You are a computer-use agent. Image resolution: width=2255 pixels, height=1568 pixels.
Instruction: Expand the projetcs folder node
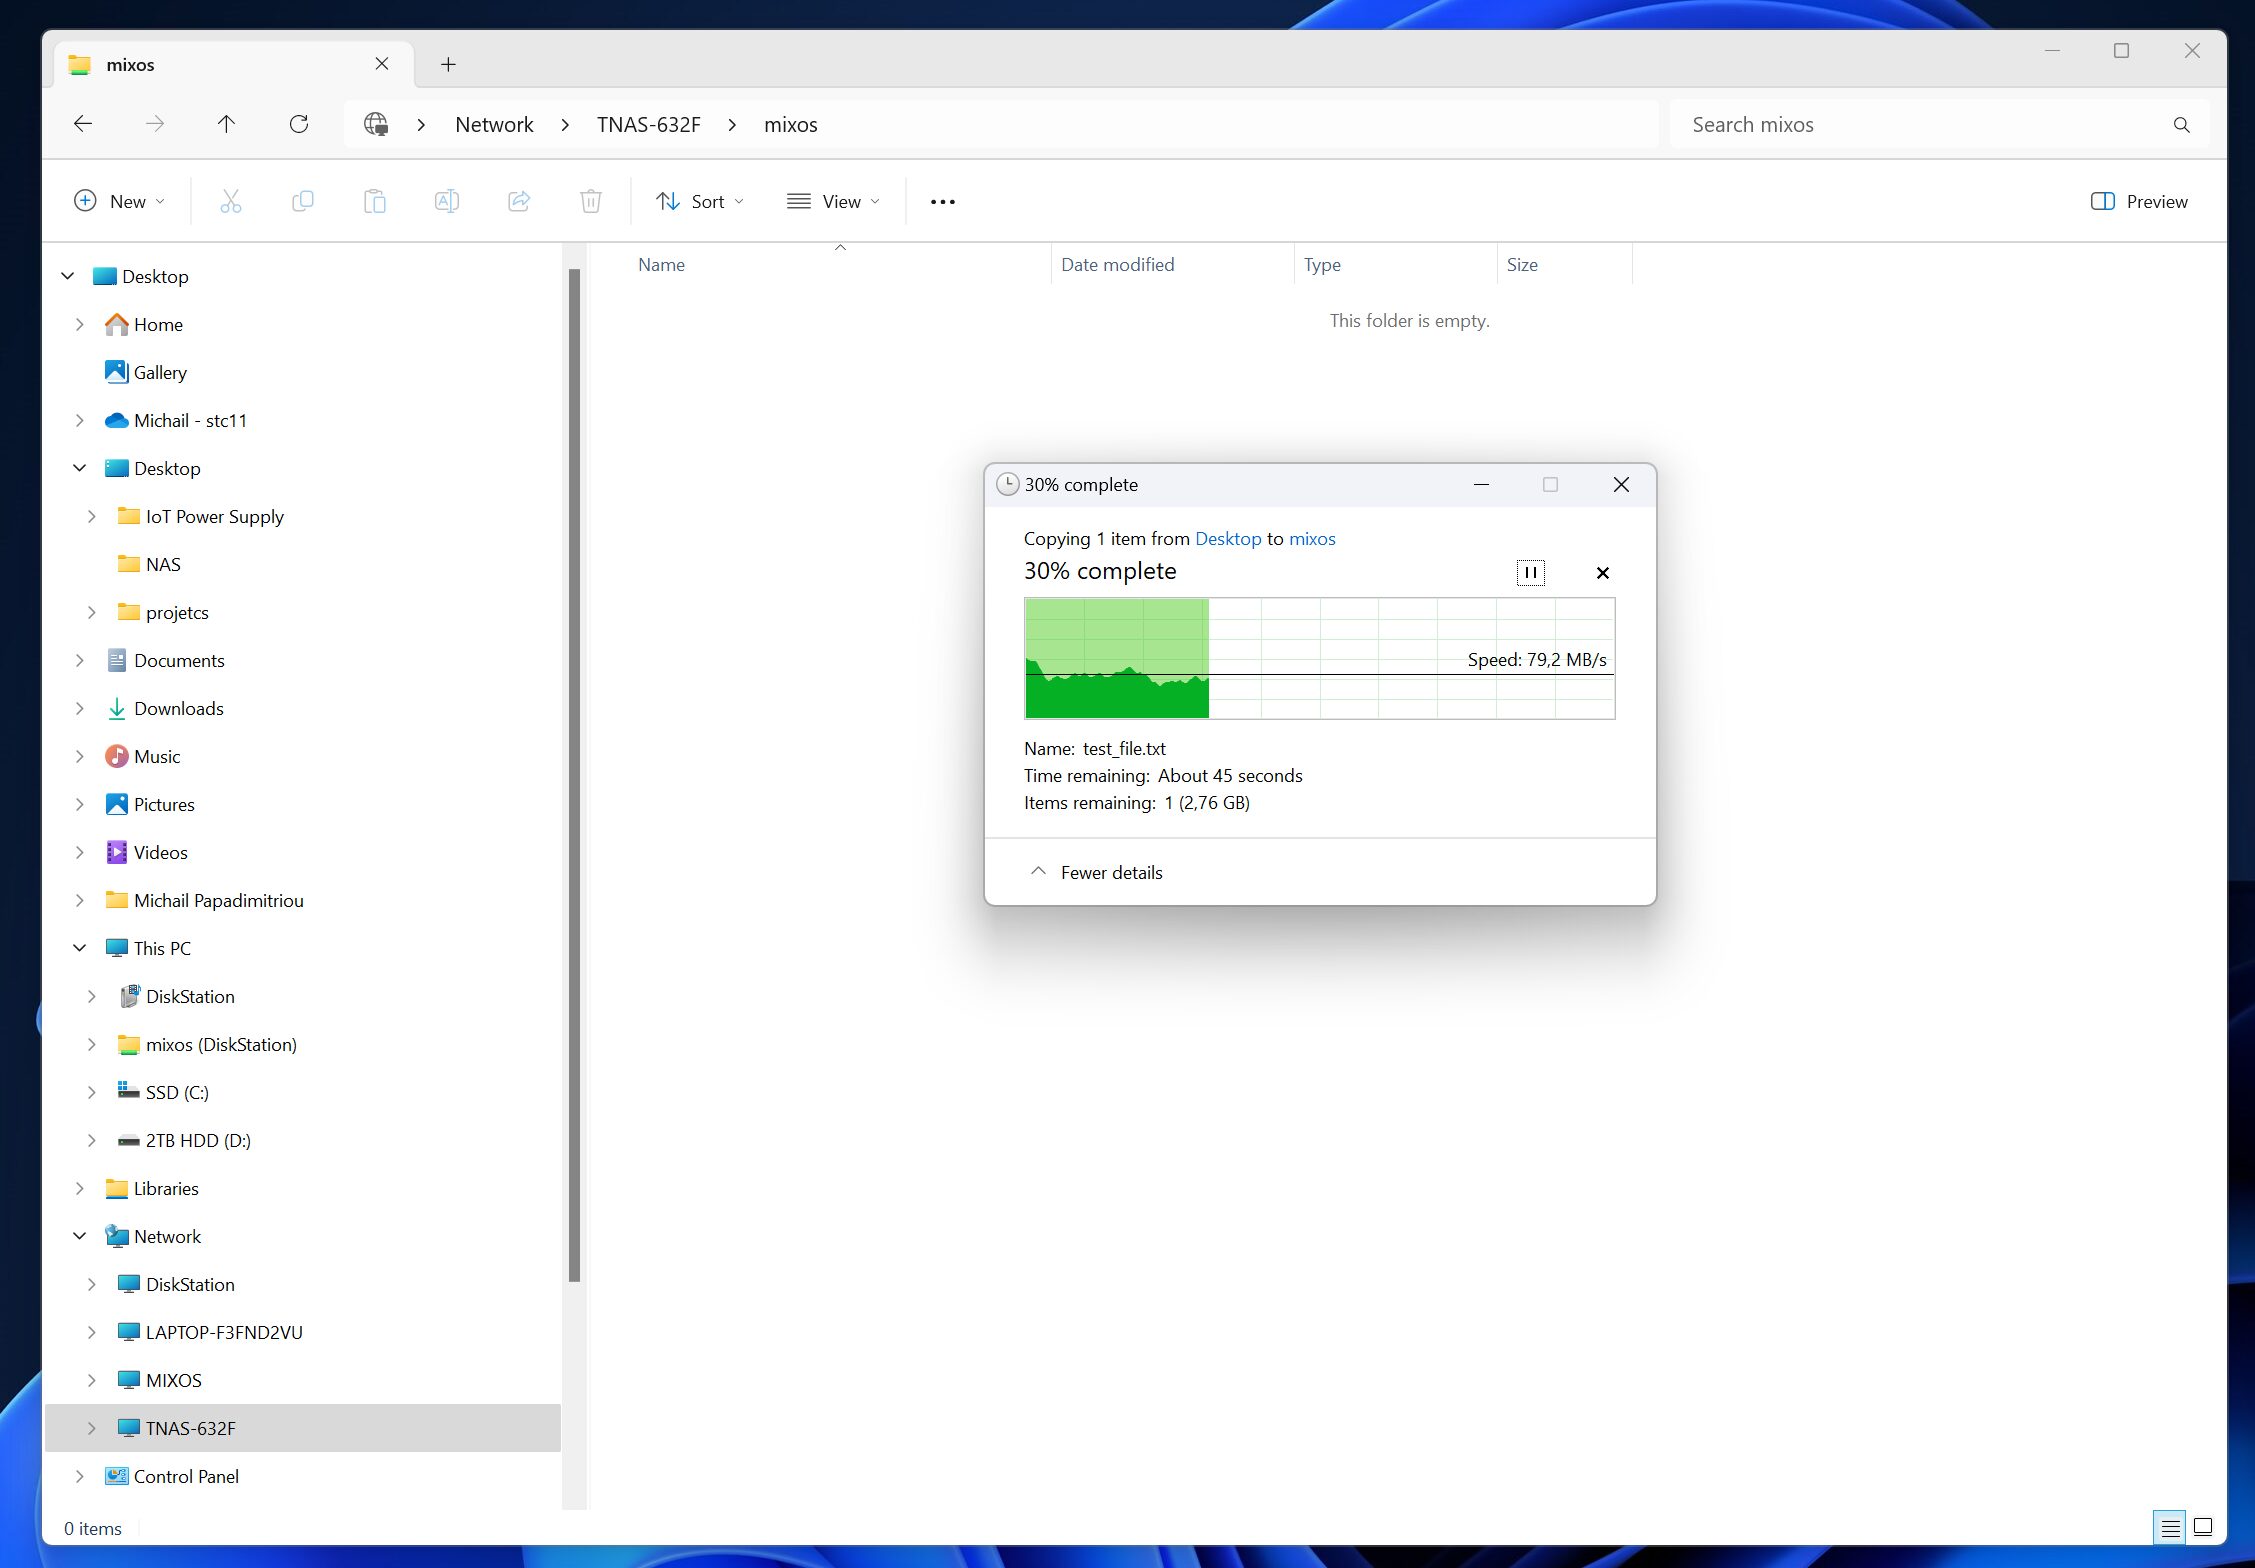(x=92, y=613)
